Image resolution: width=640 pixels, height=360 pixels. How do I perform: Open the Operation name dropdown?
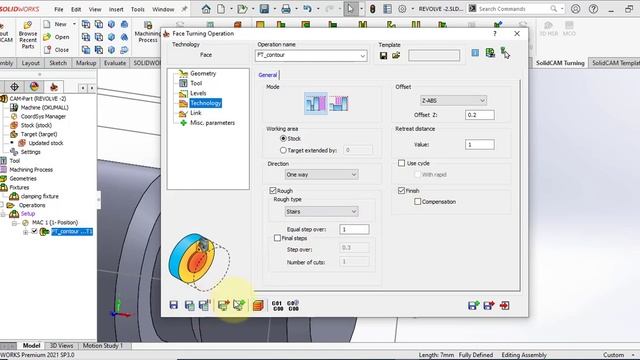(362, 56)
